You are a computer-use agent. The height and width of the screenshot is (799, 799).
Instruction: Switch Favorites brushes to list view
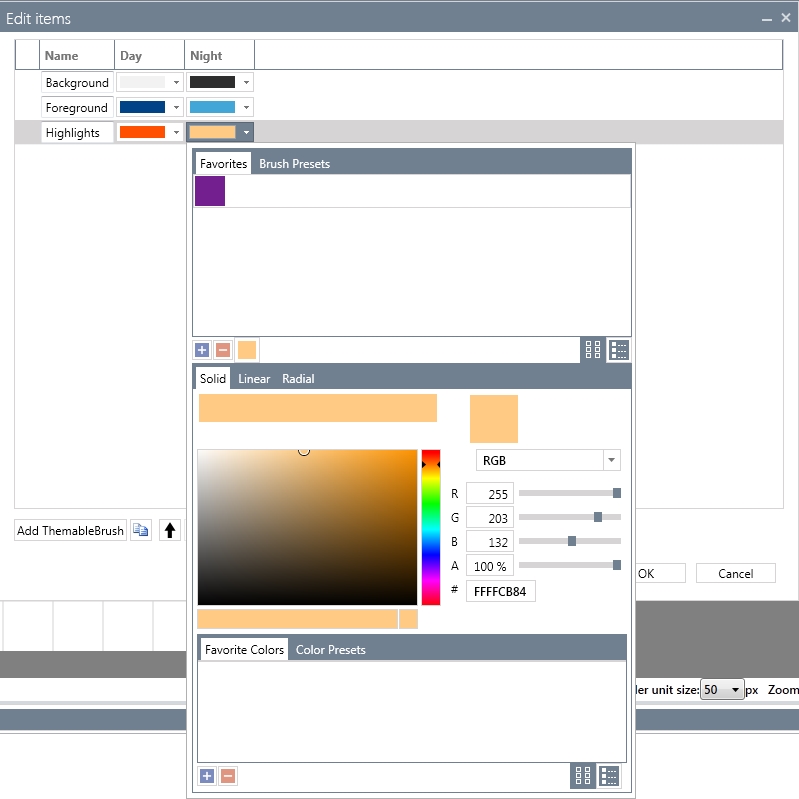pyautogui.click(x=618, y=350)
